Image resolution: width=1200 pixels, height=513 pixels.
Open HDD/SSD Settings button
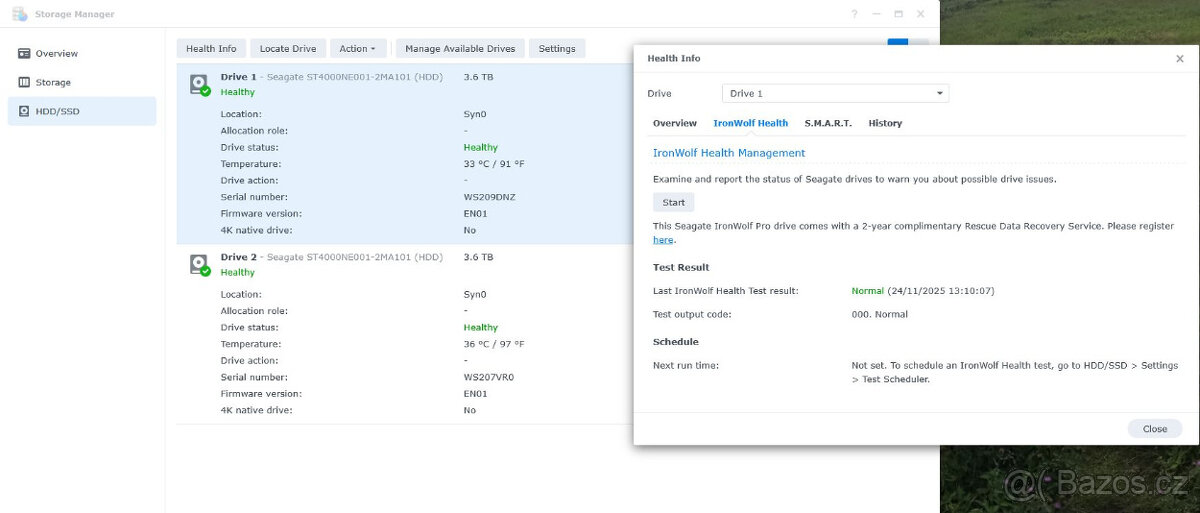[557, 48]
